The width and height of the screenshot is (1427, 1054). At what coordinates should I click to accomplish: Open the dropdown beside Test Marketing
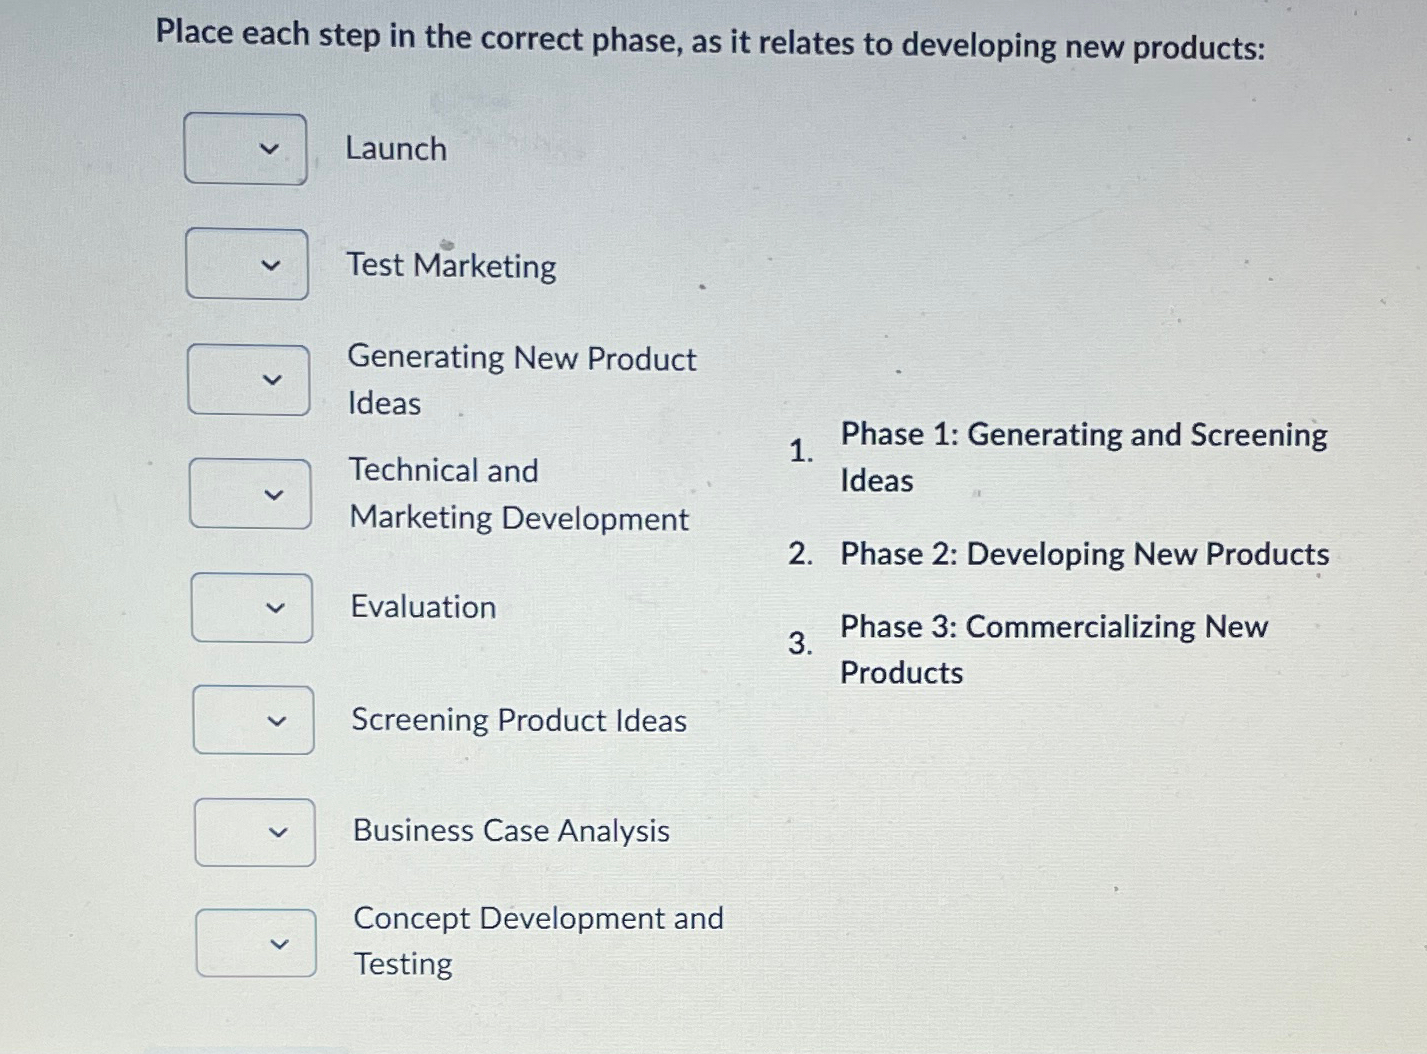pos(247,265)
